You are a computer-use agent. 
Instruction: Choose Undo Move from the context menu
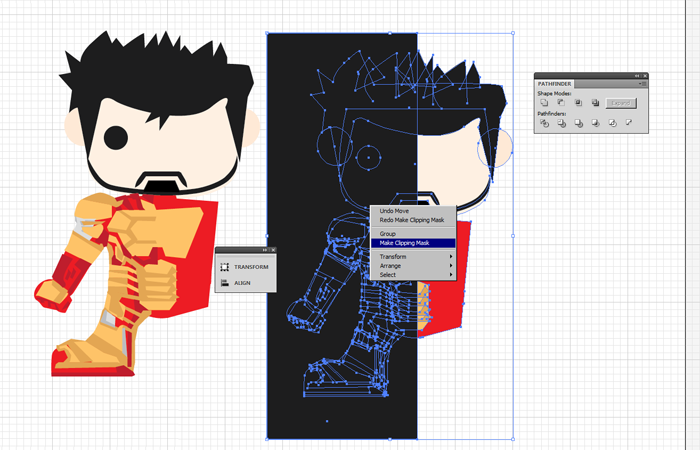click(x=413, y=211)
